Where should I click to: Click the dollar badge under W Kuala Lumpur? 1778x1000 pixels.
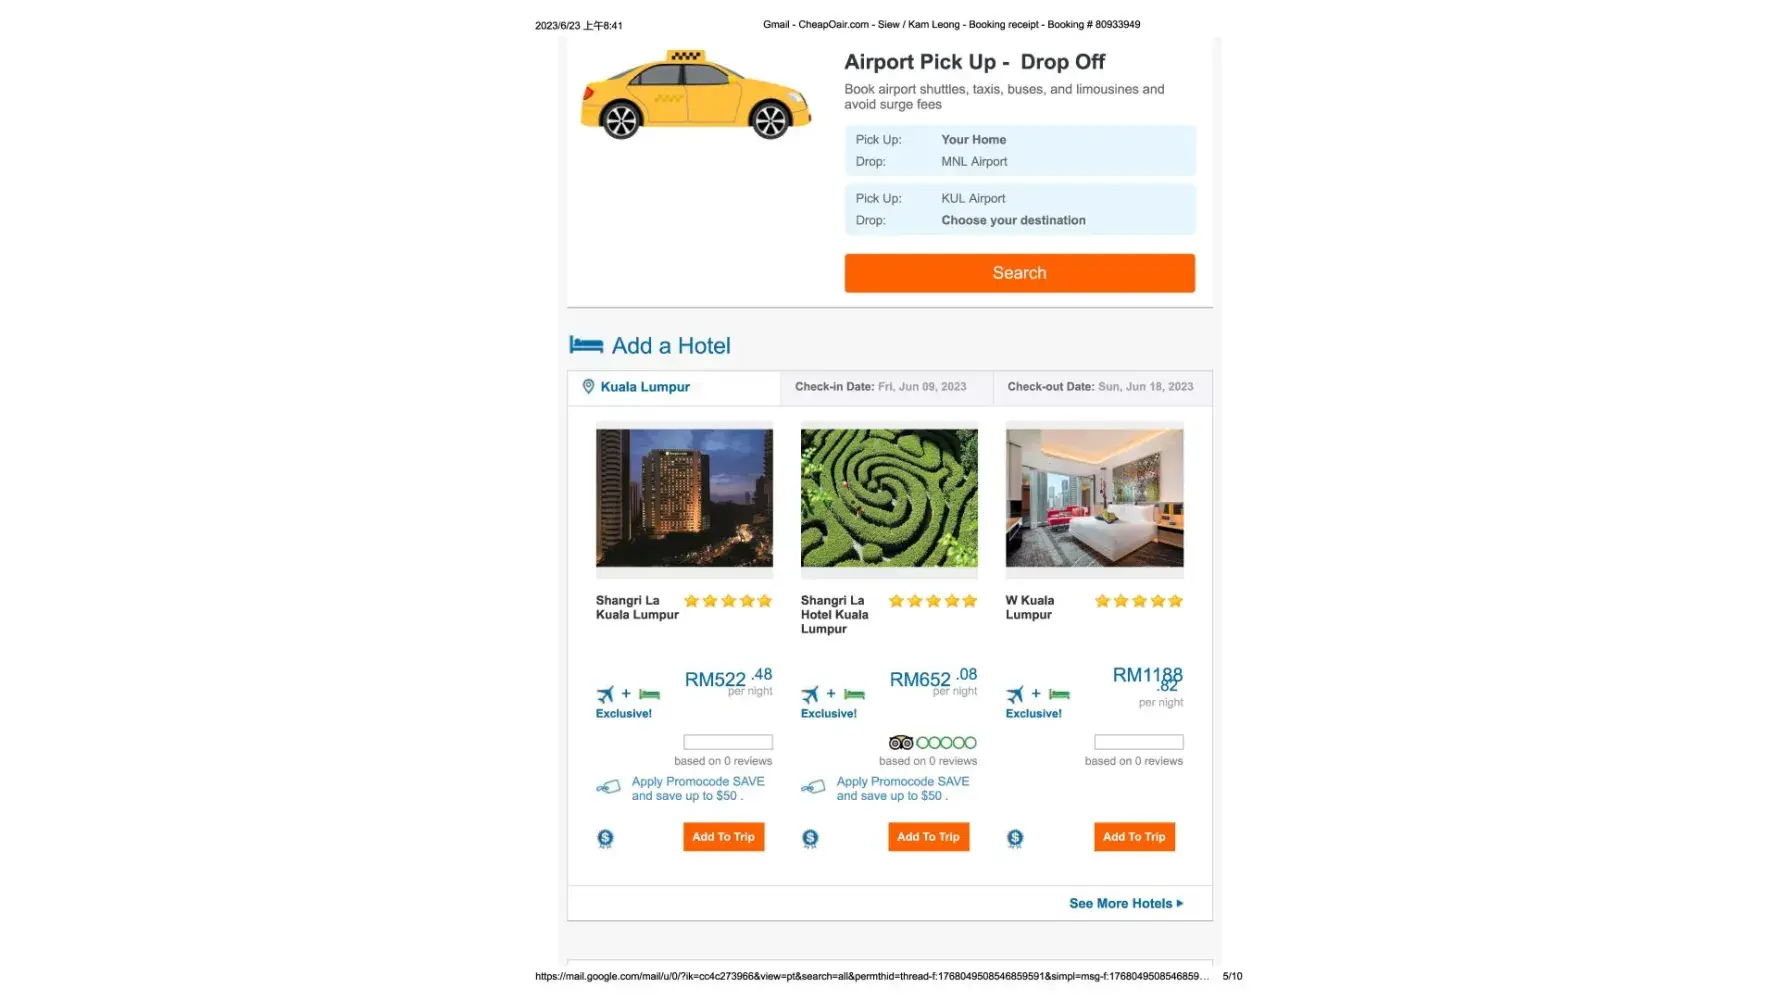click(x=1015, y=838)
